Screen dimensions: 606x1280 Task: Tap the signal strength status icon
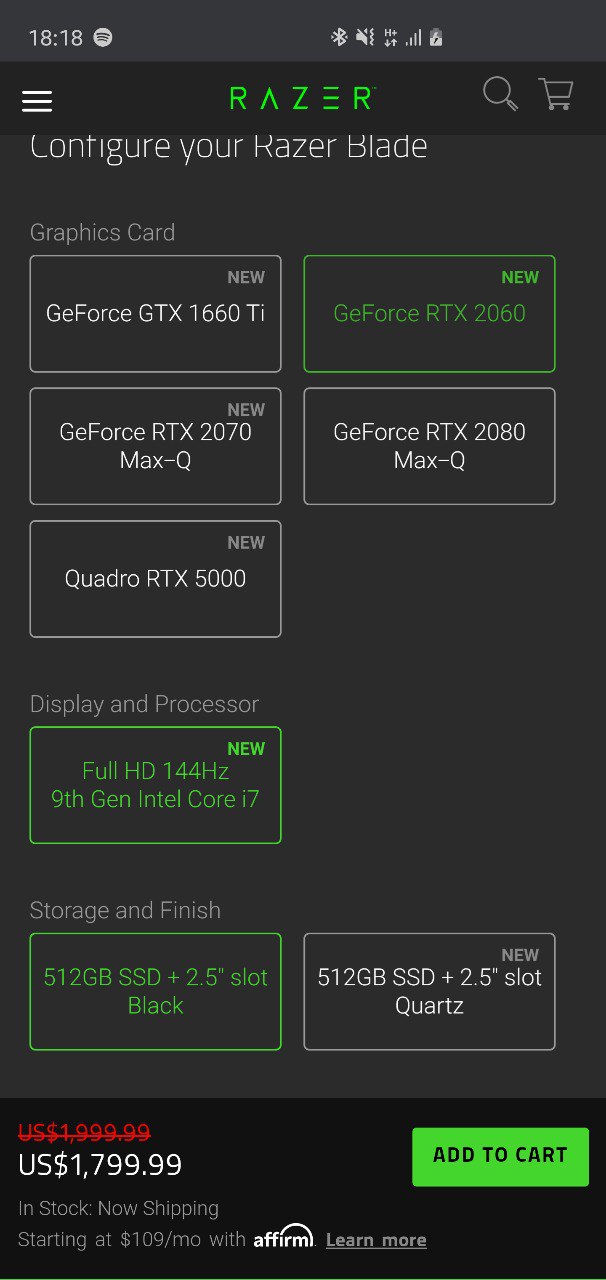[x=413, y=38]
